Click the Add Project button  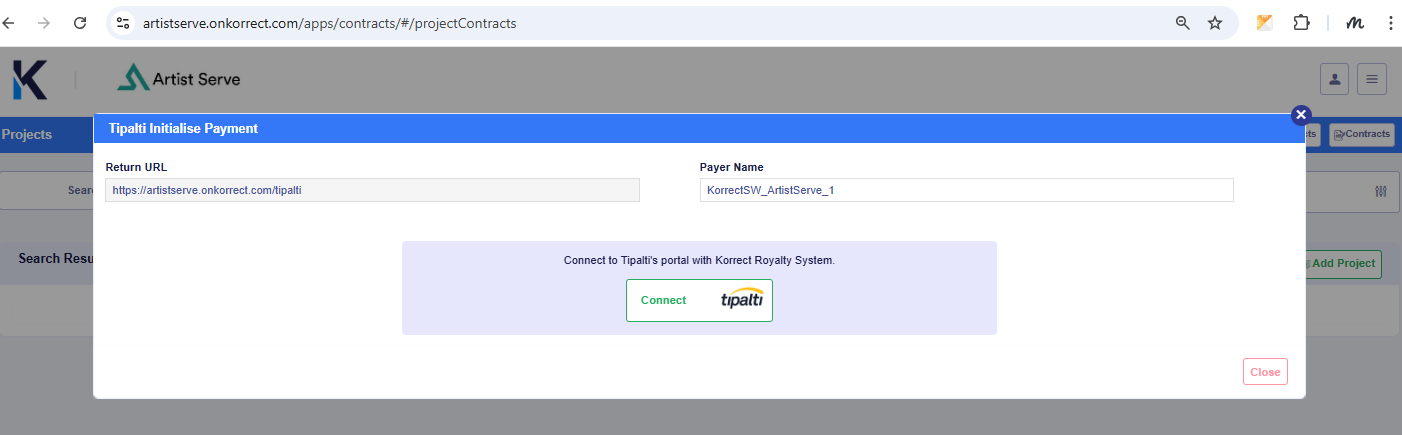coord(1341,263)
